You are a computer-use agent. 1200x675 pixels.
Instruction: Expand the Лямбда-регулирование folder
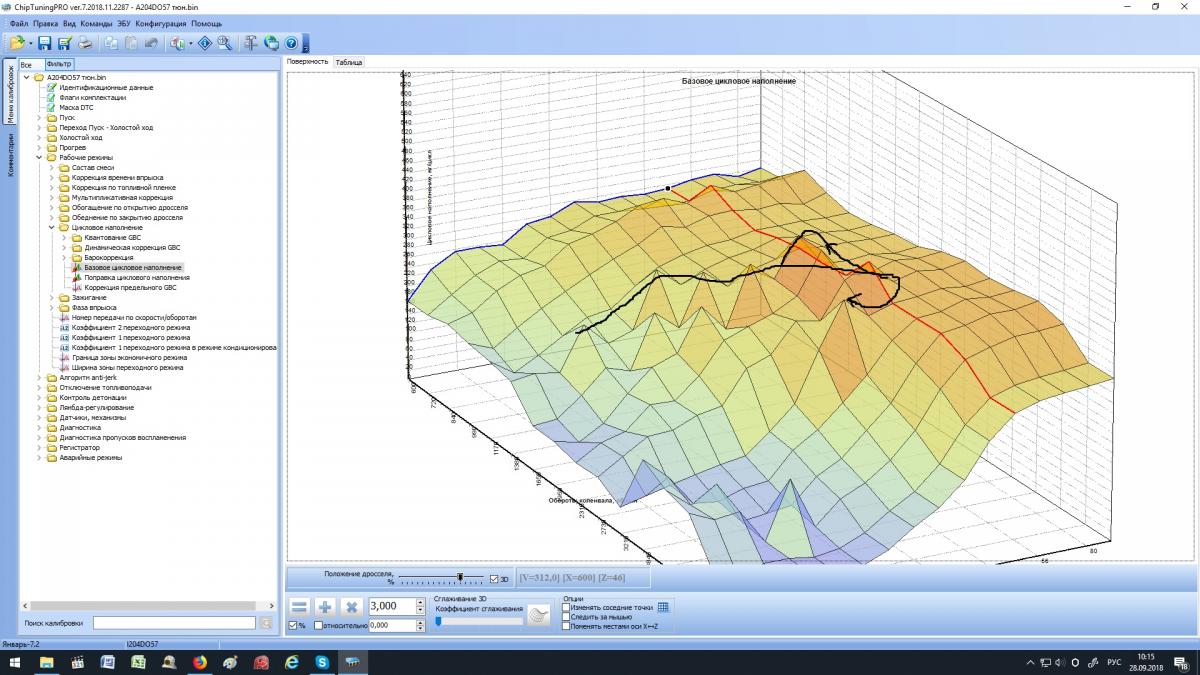(x=40, y=407)
